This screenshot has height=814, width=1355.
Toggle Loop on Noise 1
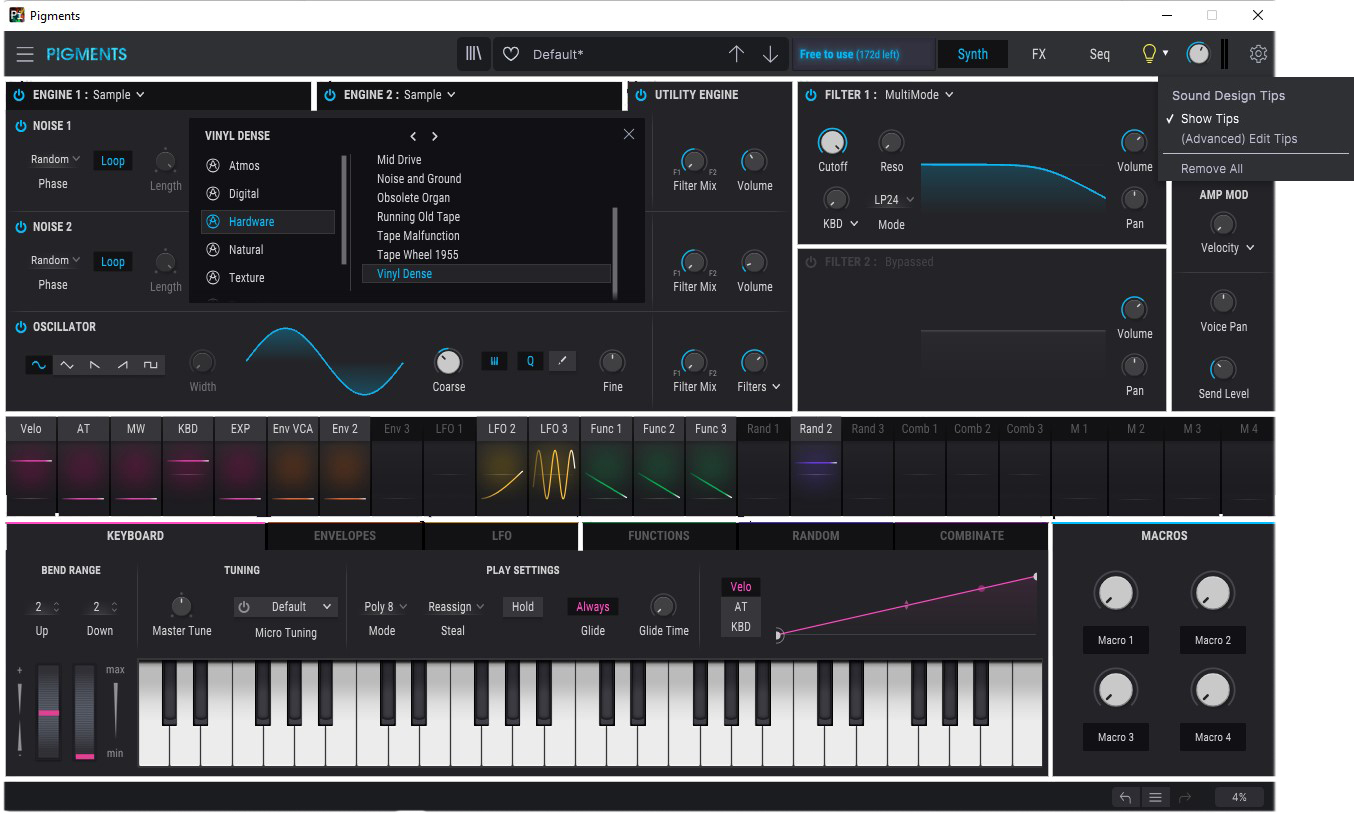[x=112, y=160]
